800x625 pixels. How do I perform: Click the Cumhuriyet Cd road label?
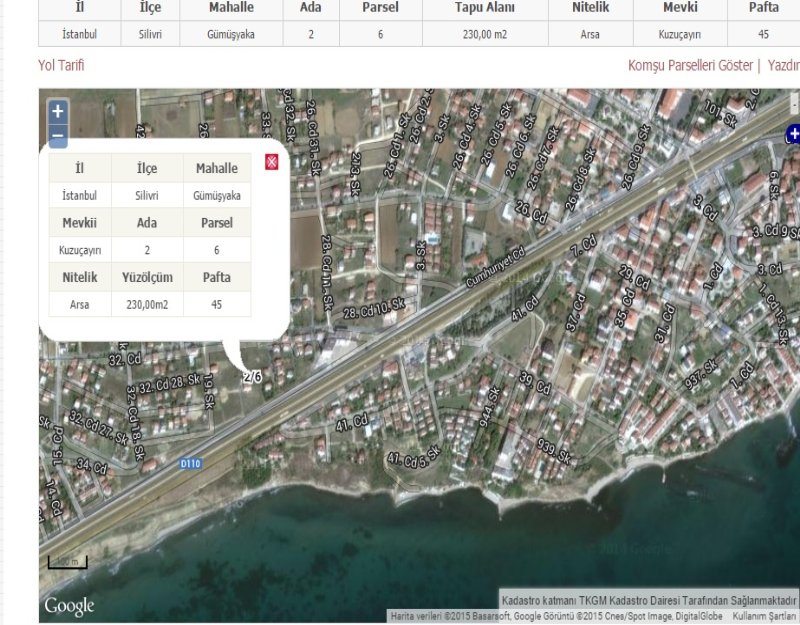coord(496,268)
